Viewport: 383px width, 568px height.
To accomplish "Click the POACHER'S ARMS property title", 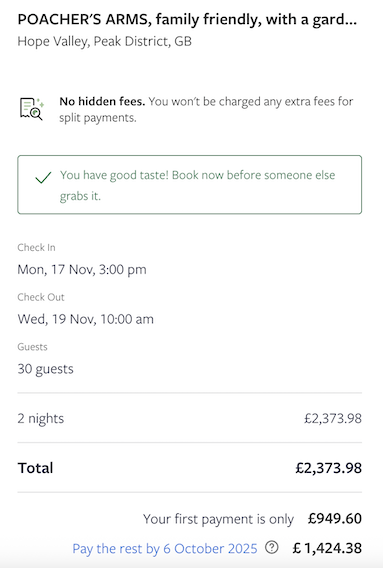I will tap(187, 20).
